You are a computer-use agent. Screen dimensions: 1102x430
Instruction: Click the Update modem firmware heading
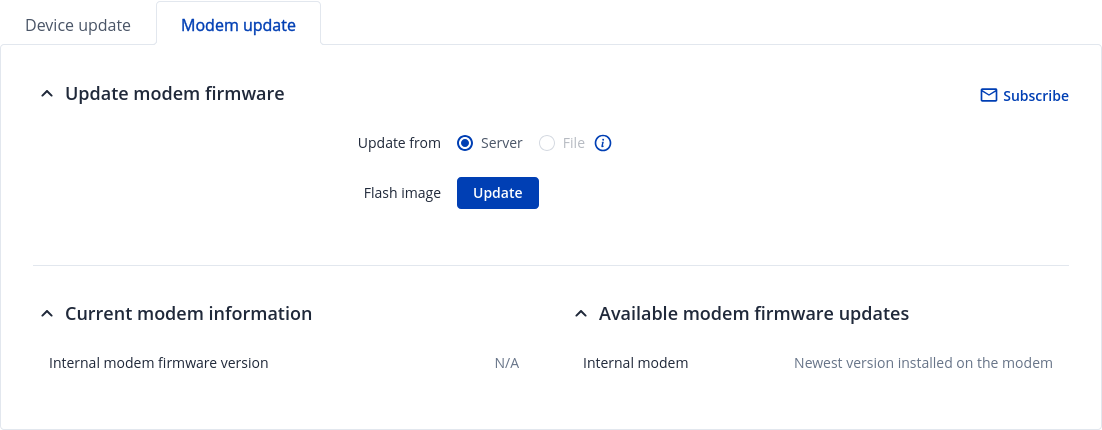click(x=175, y=94)
